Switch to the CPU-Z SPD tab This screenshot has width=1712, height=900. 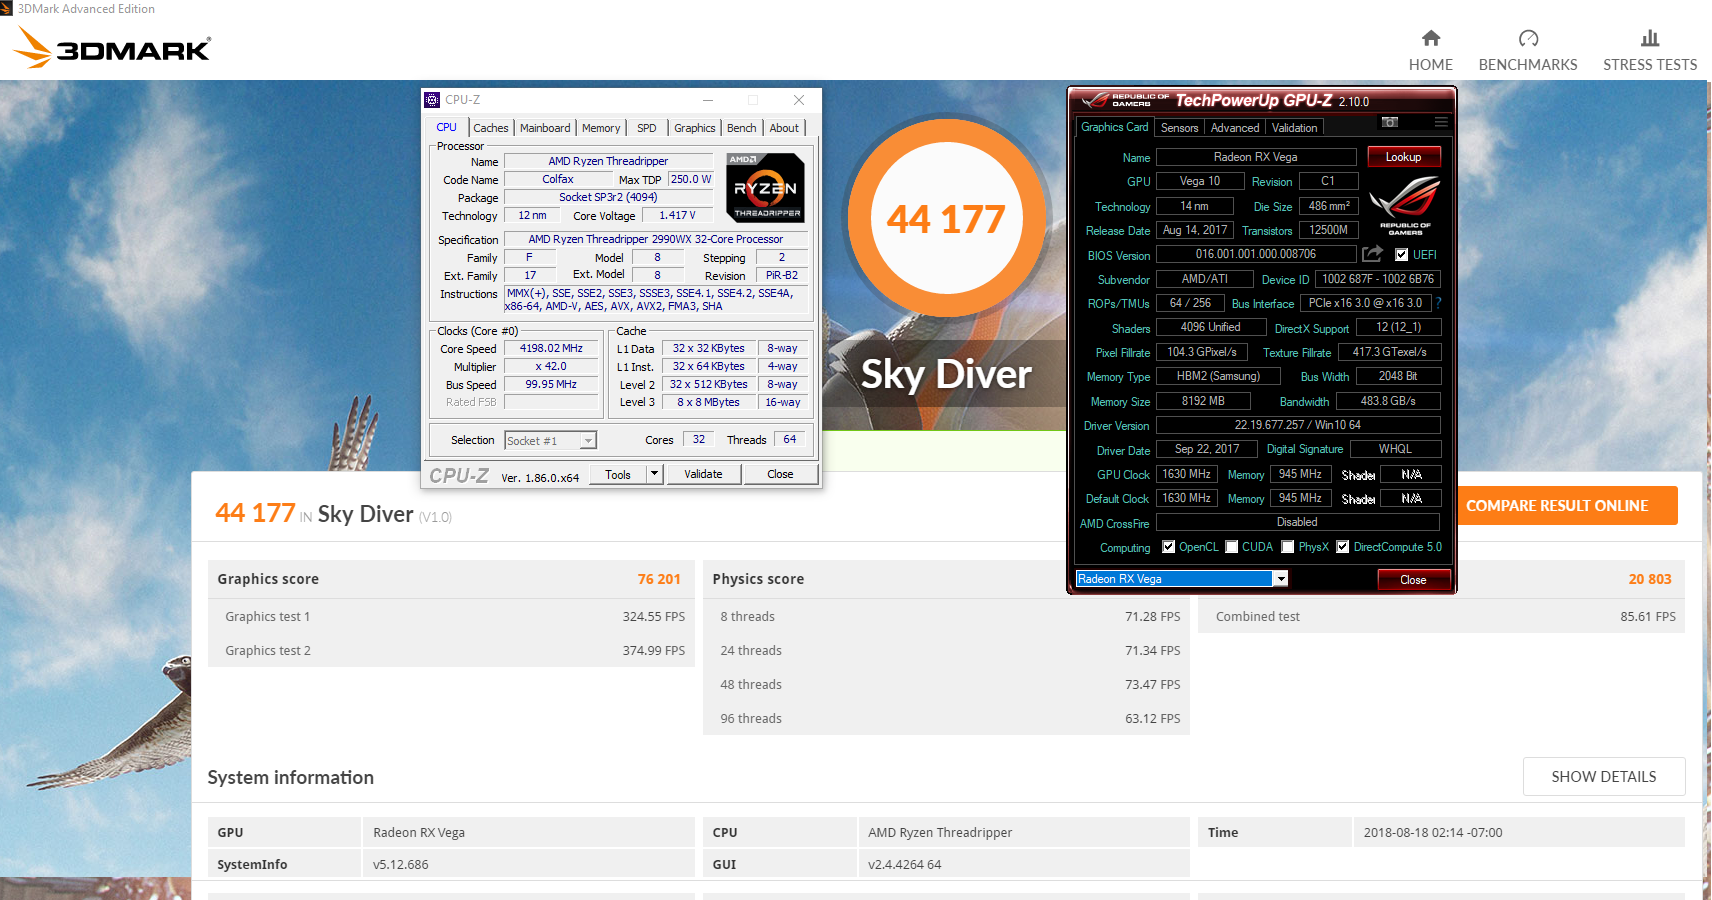coord(647,128)
